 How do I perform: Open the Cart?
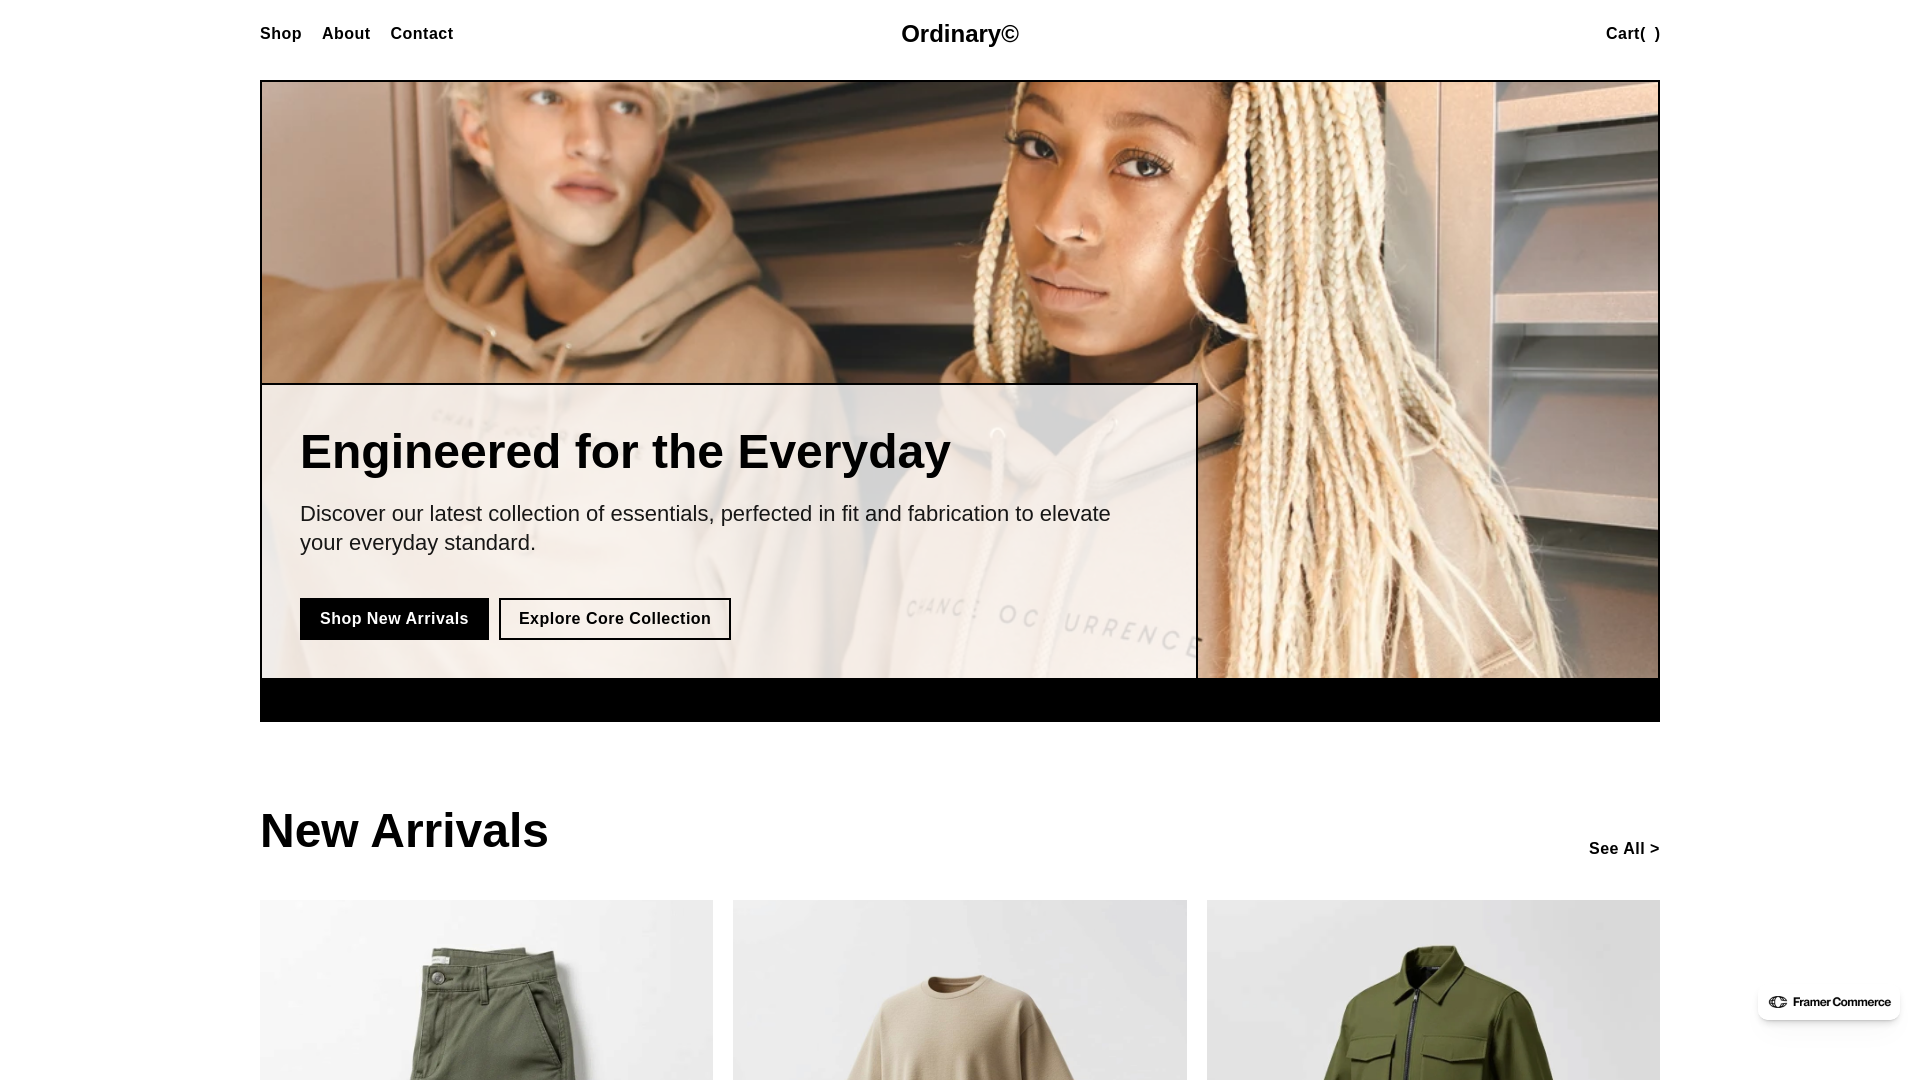coord(1633,34)
